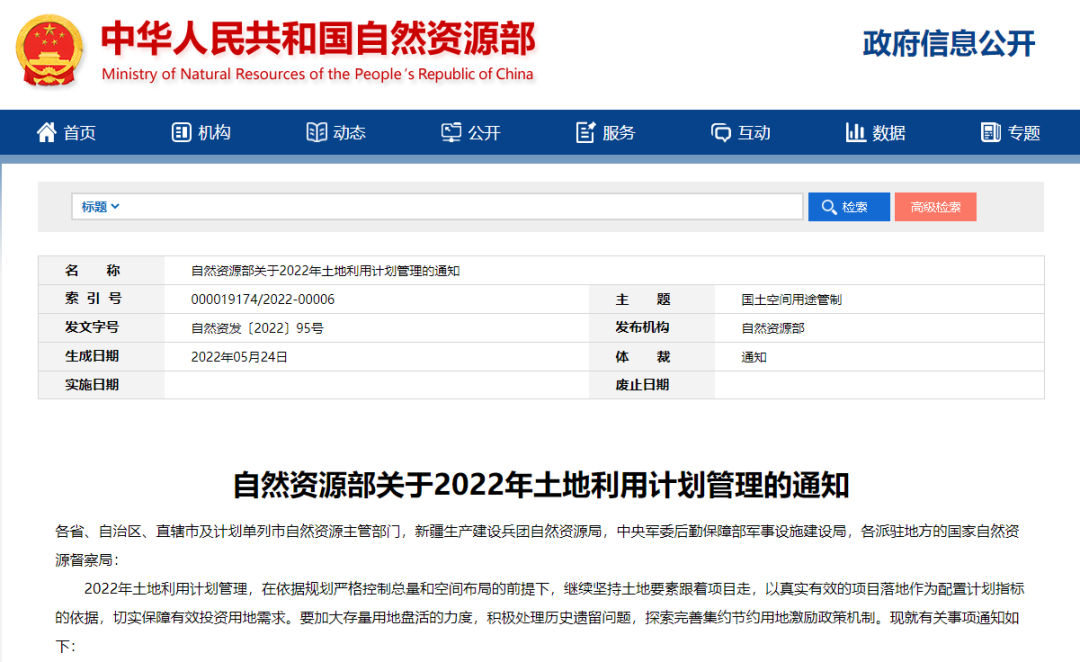
Task: Click the ministry name title 中华人民共和国自然资源部
Action: click(318, 38)
